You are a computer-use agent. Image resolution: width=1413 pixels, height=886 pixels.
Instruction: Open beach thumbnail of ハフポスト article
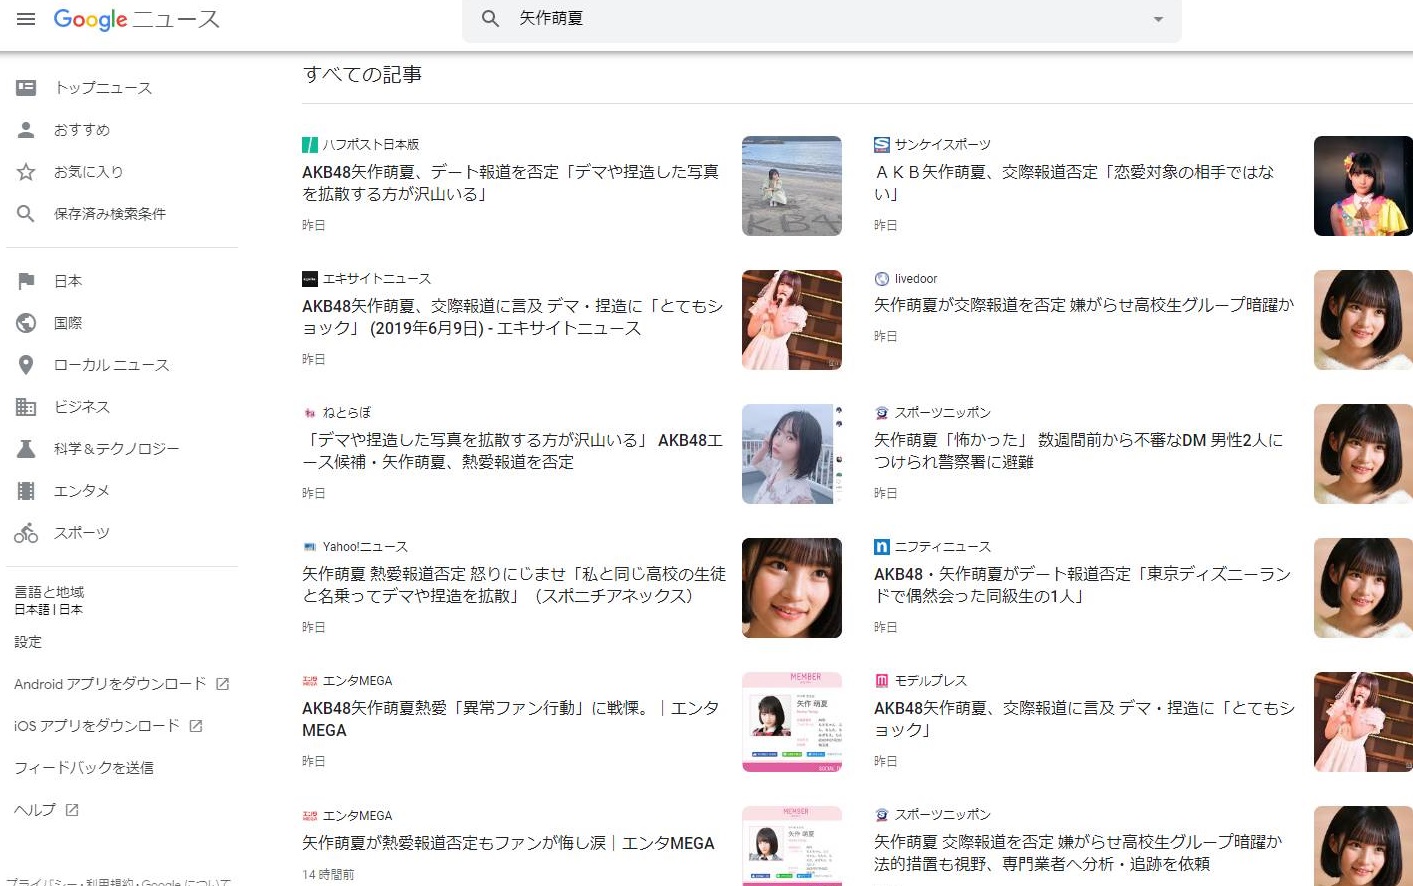coord(792,186)
